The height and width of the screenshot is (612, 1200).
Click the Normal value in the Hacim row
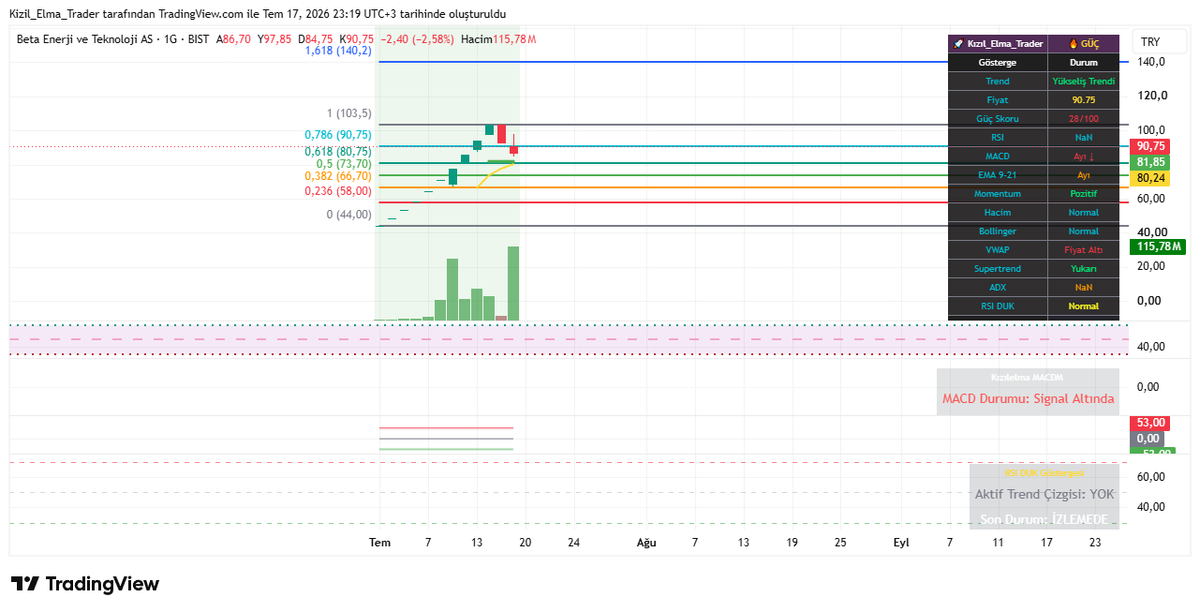[1084, 212]
